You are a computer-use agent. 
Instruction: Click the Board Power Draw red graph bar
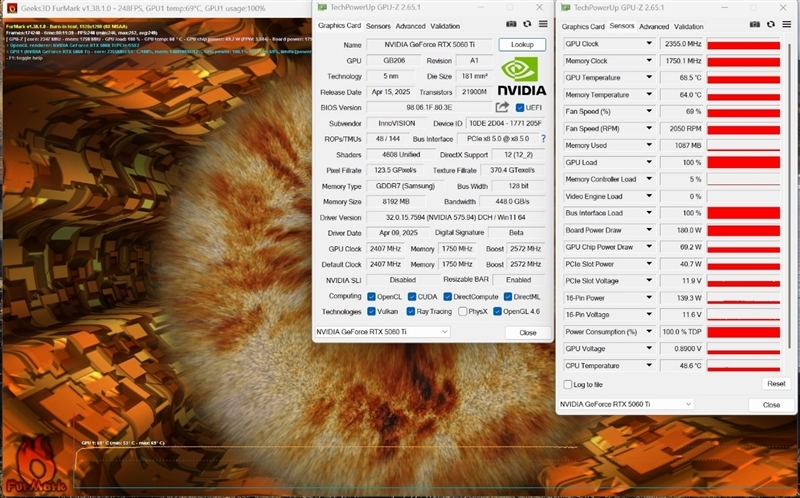pos(743,230)
